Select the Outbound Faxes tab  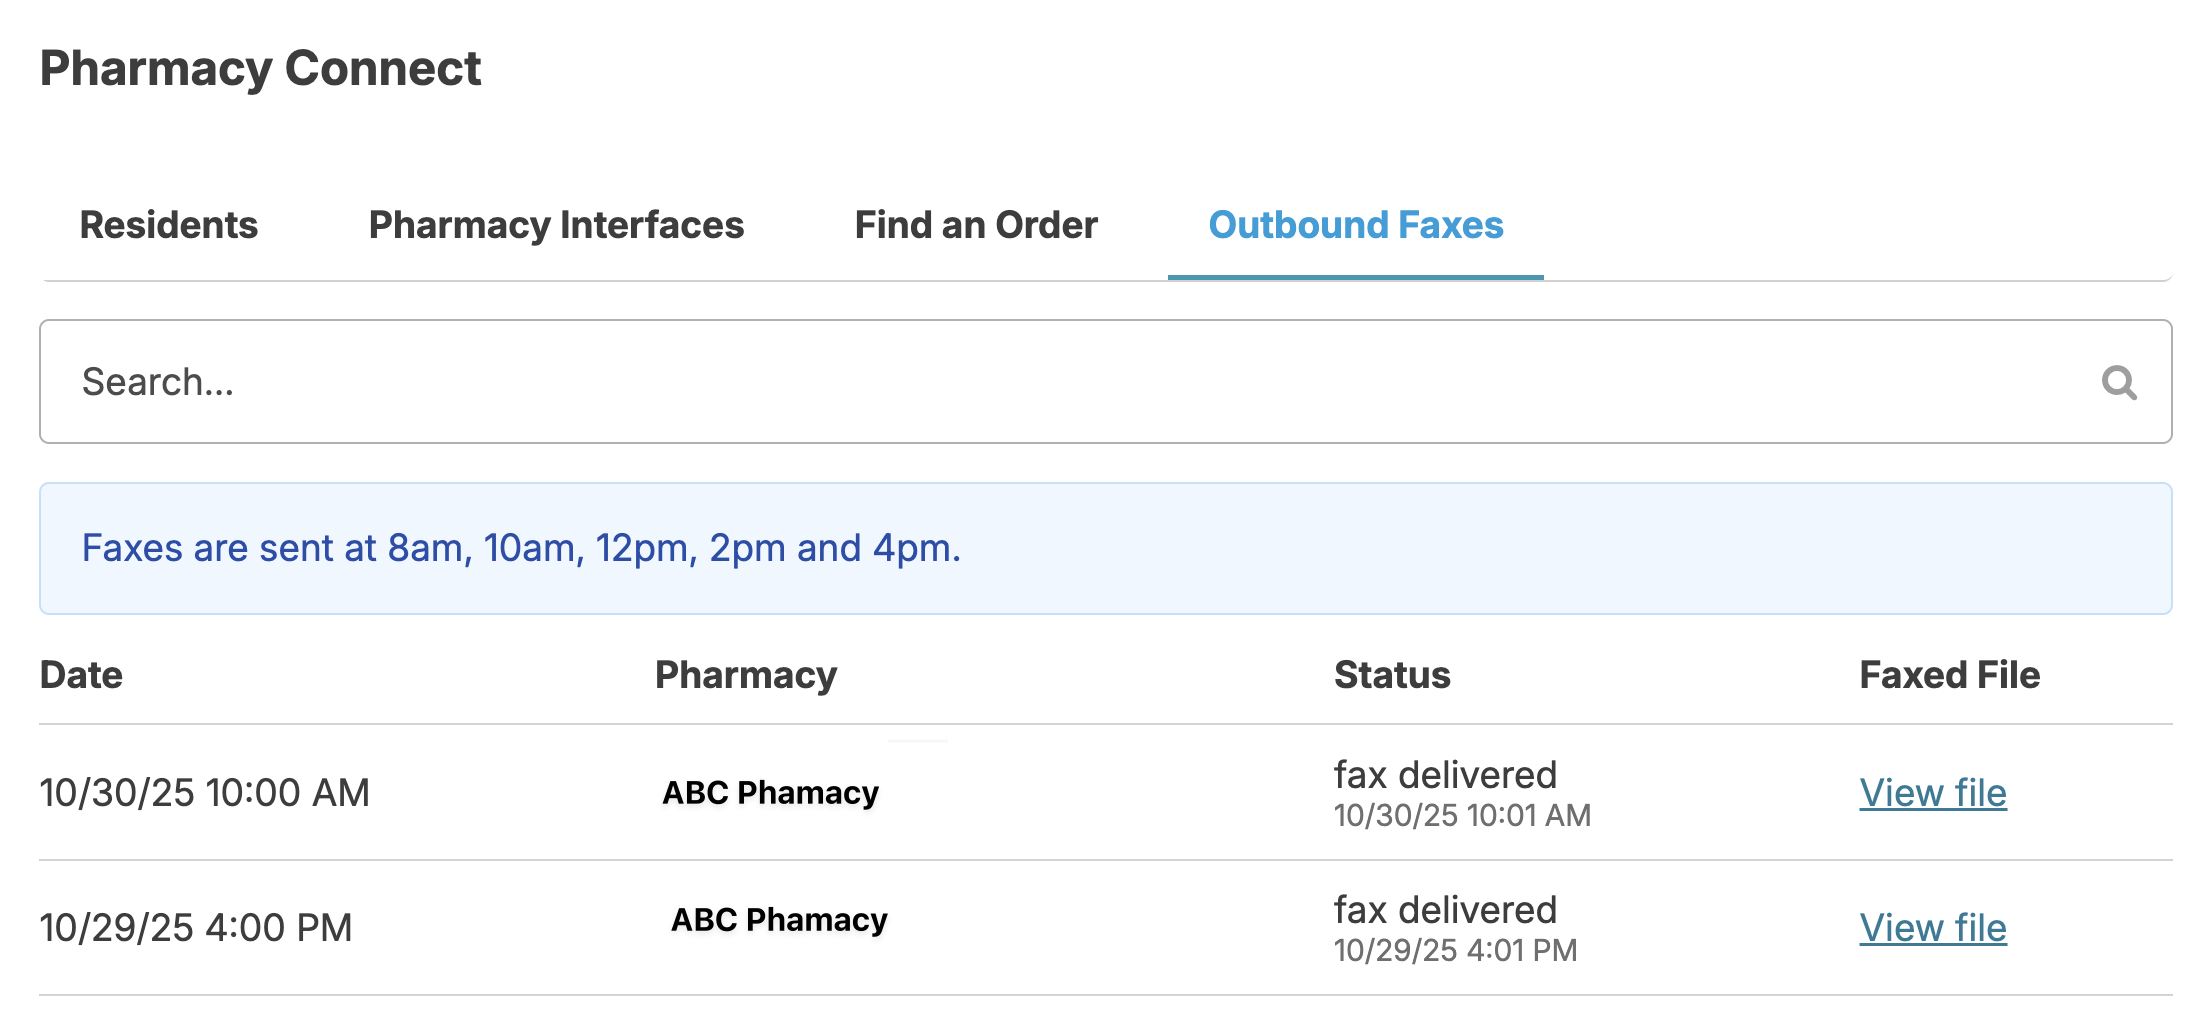click(1355, 225)
